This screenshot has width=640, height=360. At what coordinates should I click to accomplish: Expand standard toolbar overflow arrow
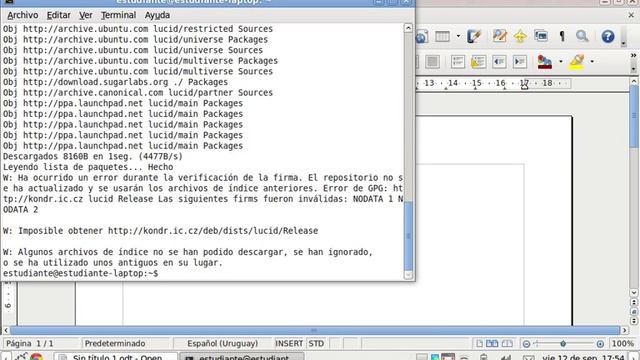623,42
